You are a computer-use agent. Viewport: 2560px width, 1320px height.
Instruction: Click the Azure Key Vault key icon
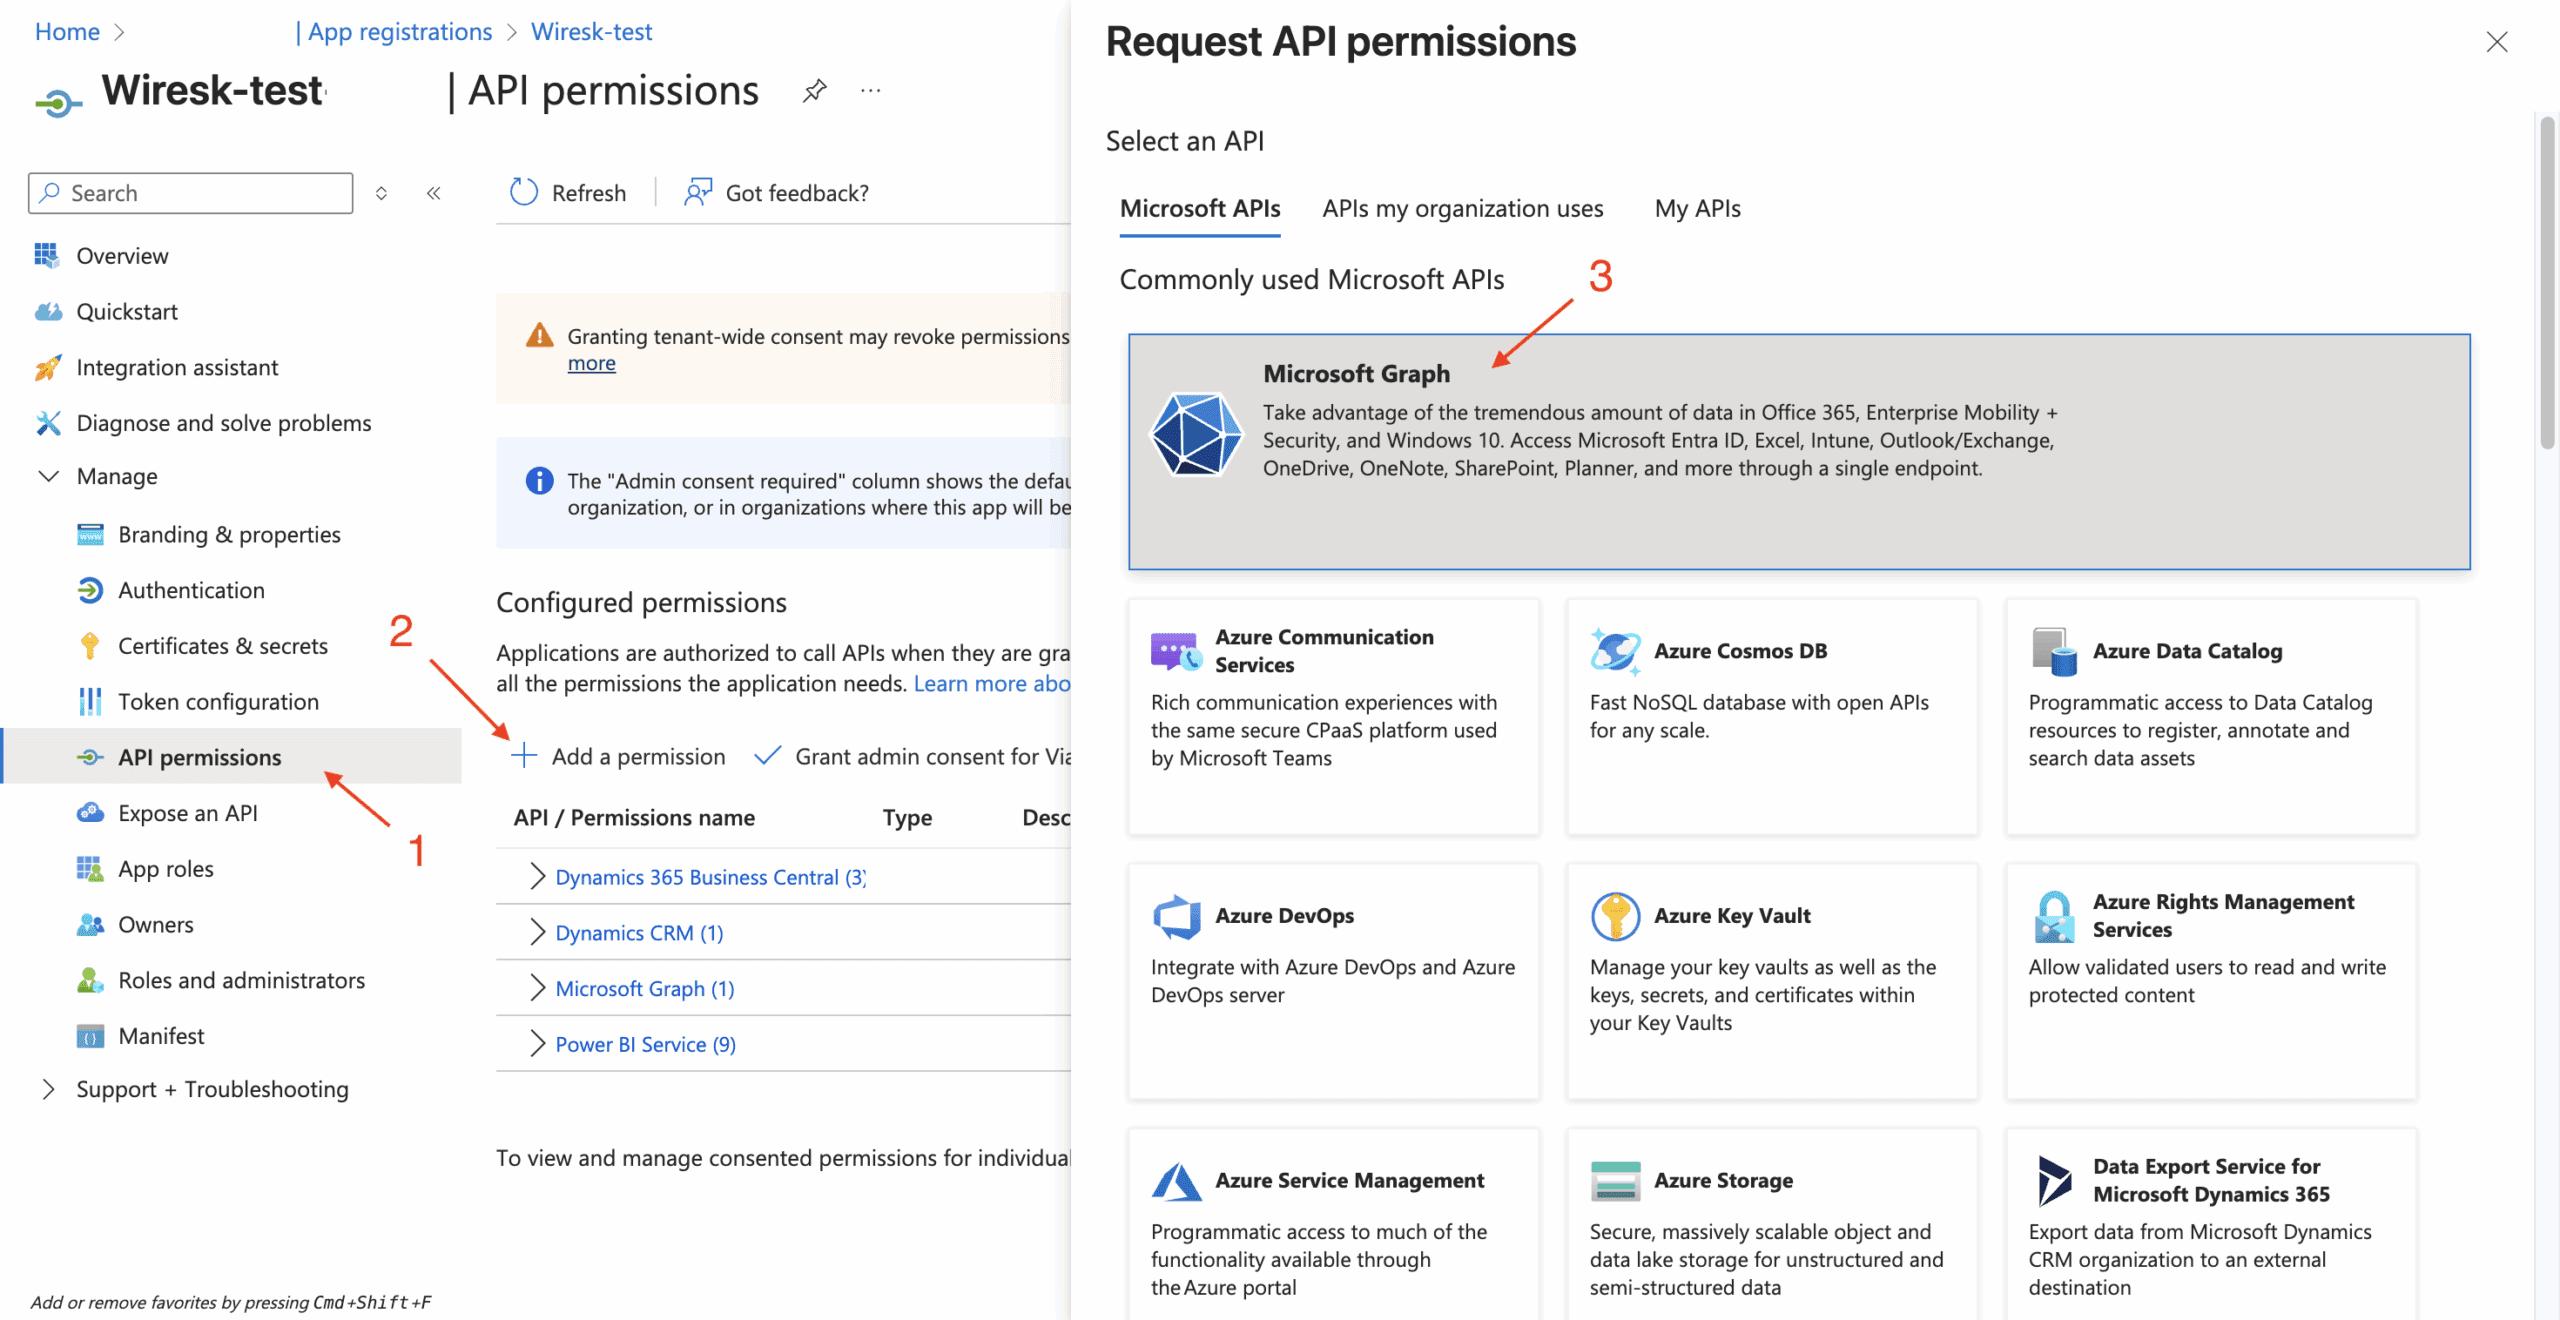(1615, 916)
